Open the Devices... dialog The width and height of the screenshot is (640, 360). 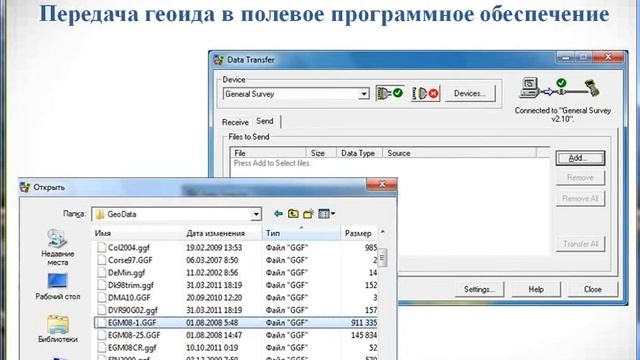coord(470,93)
